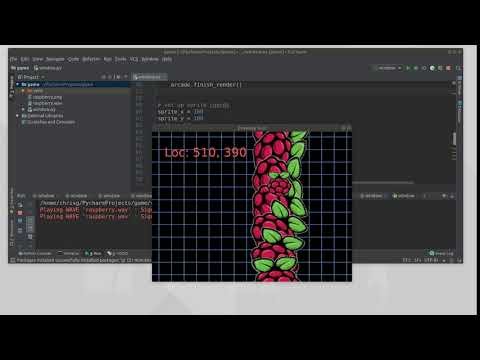
Task: Toggle the tool window quick-access button in status bar
Action: [x=13, y=260]
